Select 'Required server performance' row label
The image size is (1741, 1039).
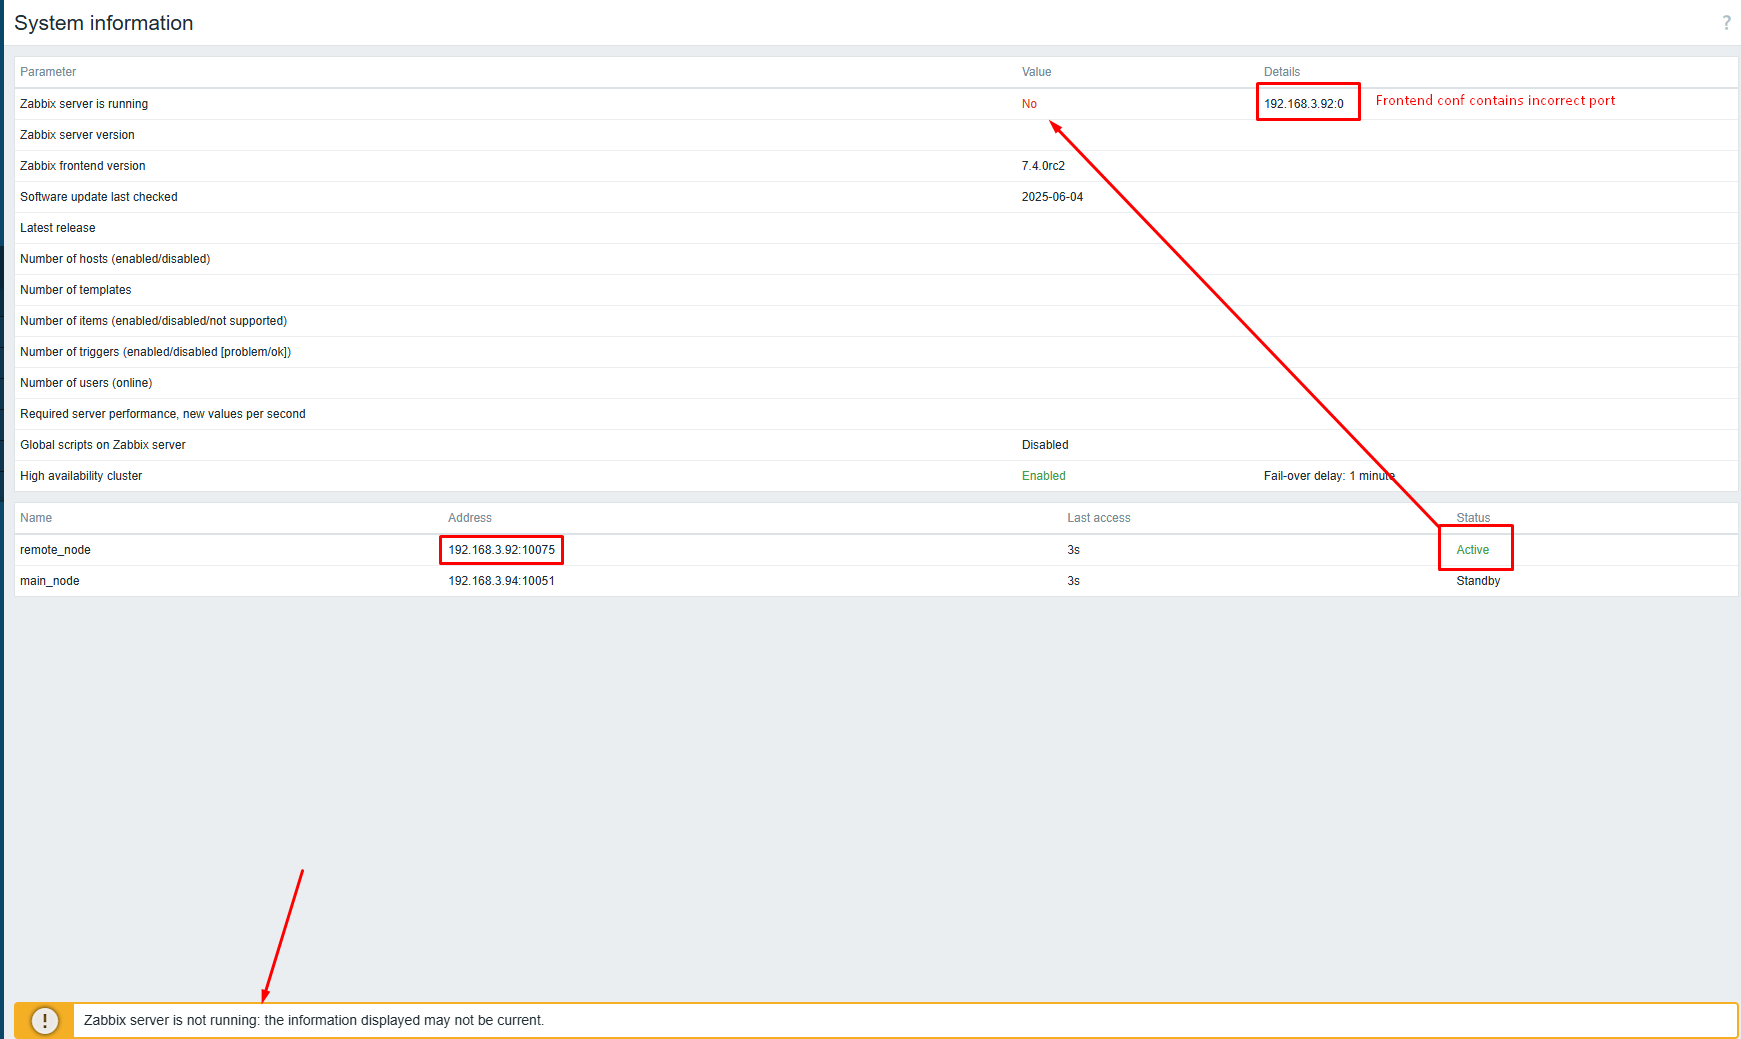point(163,414)
